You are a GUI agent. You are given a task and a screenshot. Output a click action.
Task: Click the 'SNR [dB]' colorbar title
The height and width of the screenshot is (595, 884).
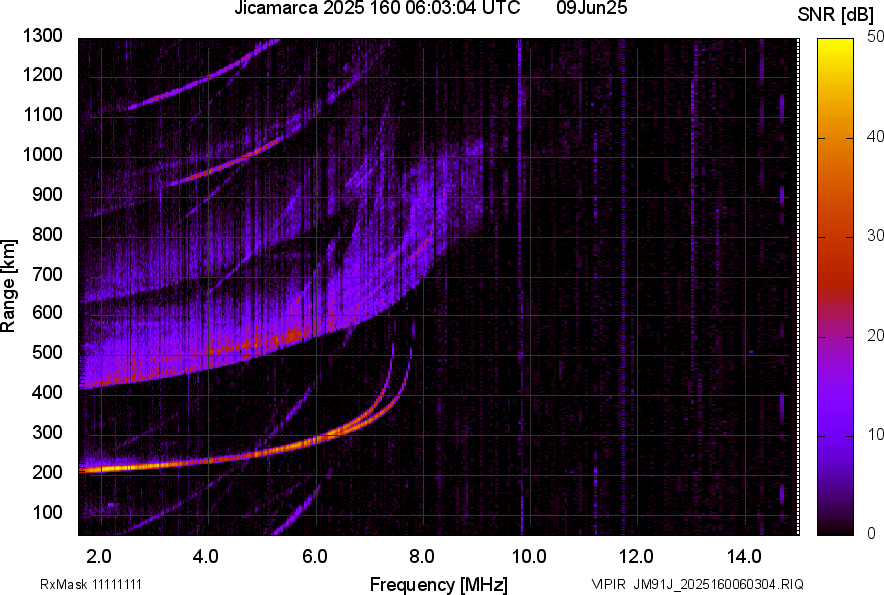(835, 15)
